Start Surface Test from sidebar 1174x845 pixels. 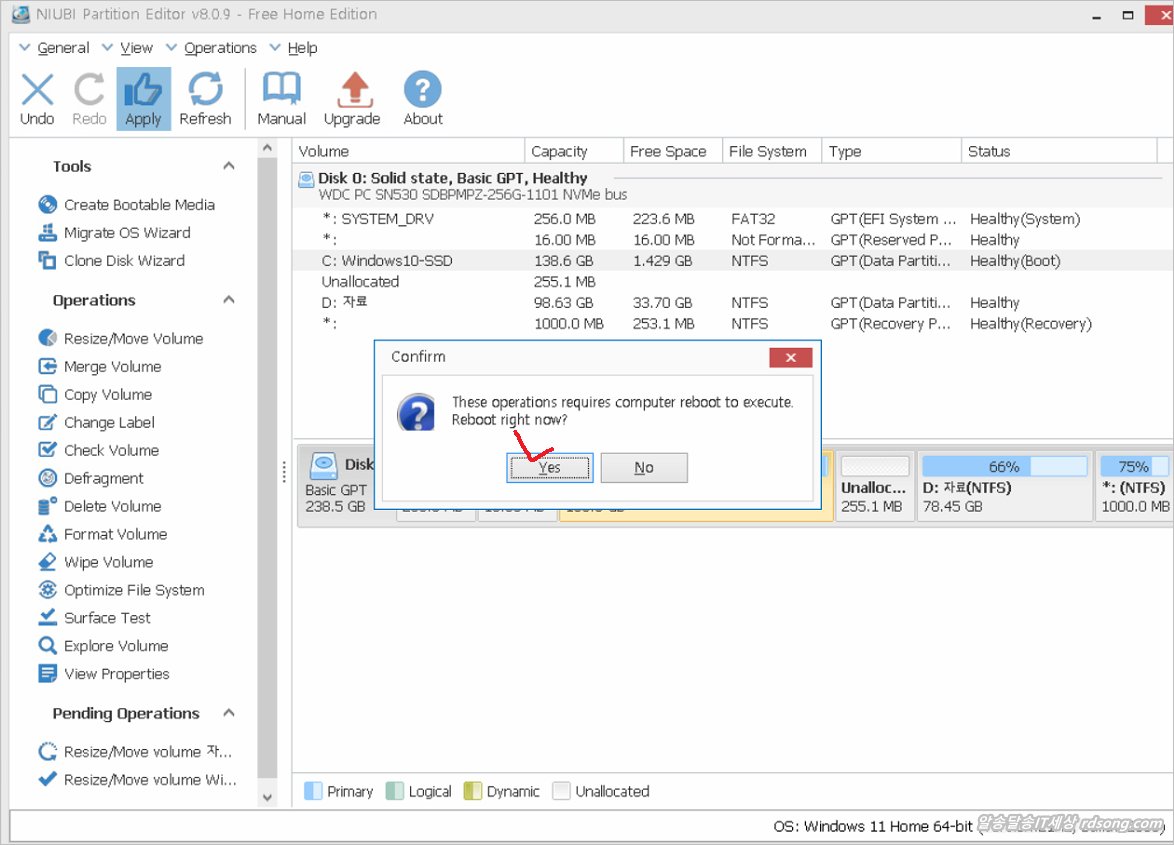pos(107,618)
